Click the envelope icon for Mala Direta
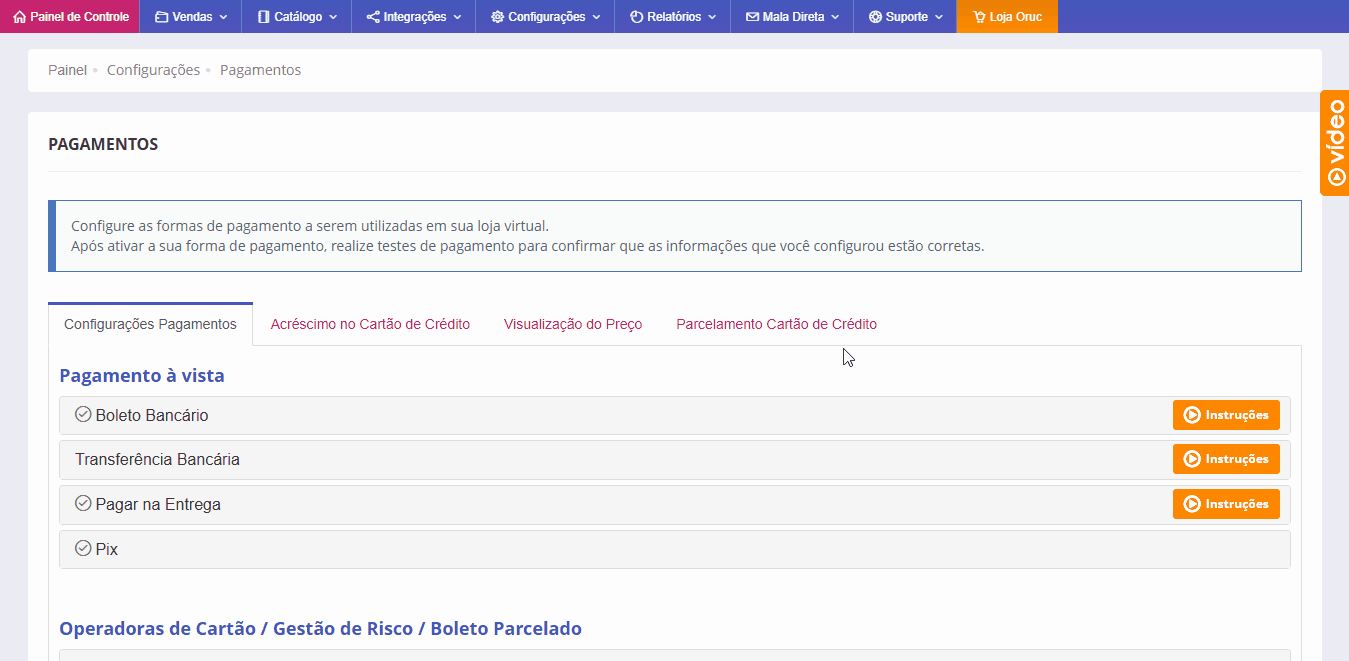Screen dimensions: 1349x661 click(x=752, y=17)
